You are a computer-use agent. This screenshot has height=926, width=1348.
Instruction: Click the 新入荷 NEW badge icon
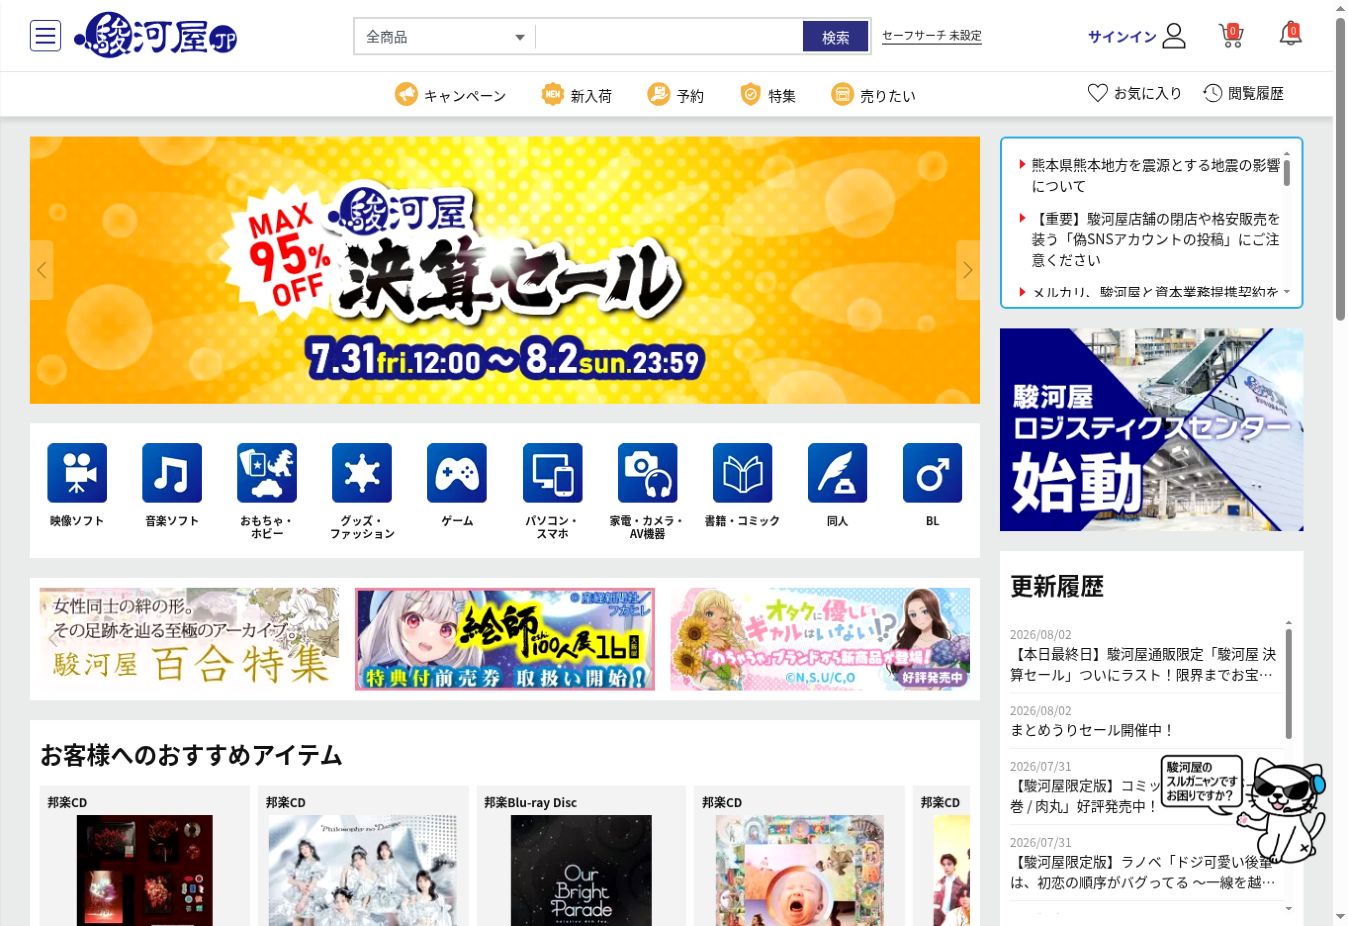[x=552, y=94]
